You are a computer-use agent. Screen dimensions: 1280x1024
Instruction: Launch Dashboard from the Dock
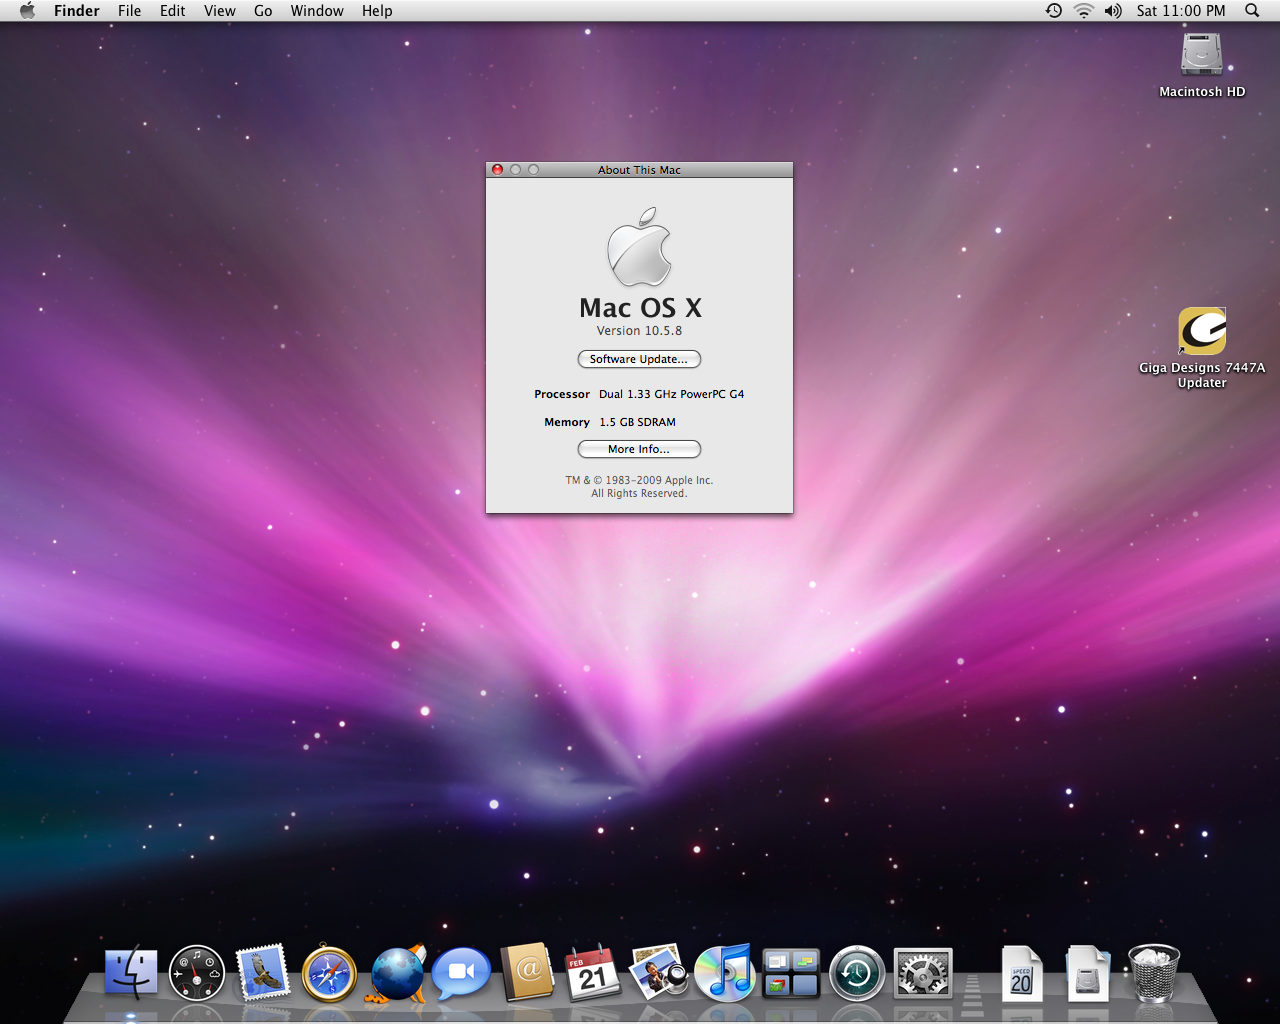[197, 973]
